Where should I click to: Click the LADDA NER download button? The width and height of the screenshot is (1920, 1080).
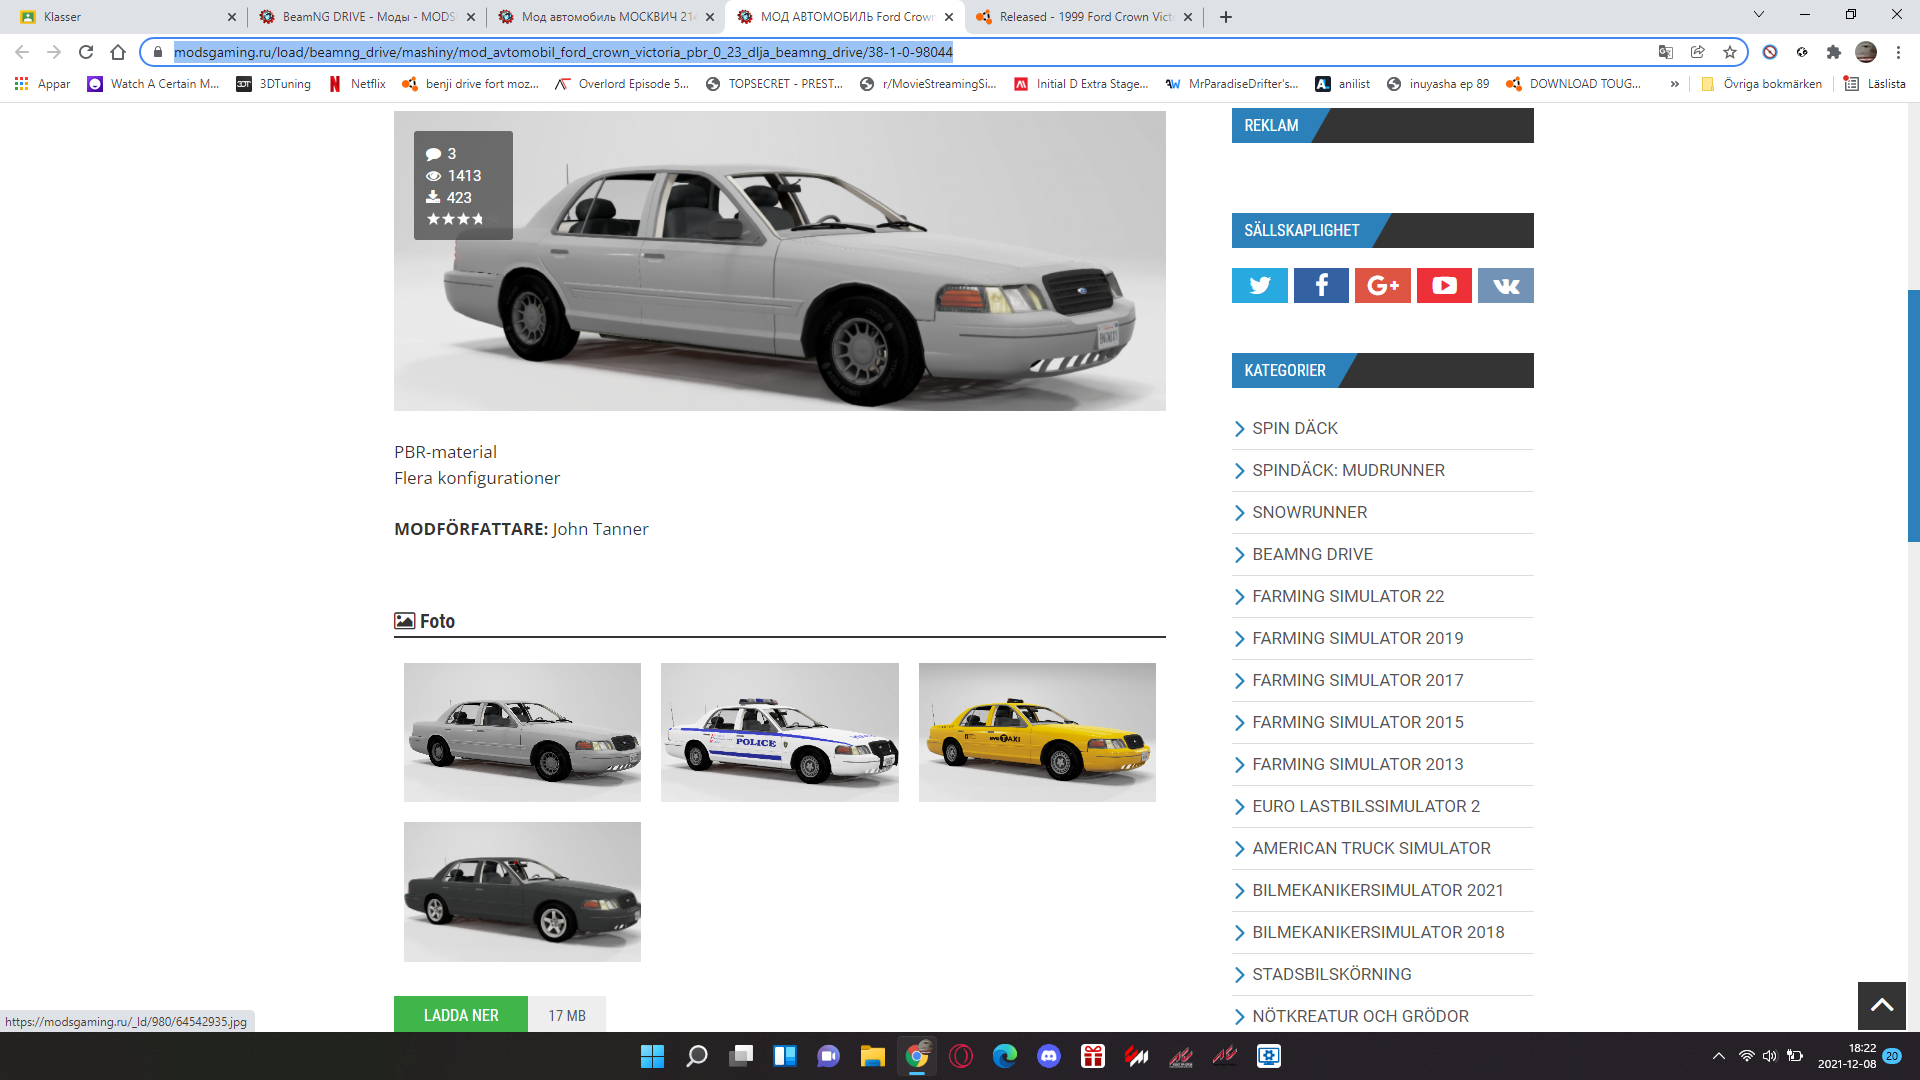tap(460, 1015)
